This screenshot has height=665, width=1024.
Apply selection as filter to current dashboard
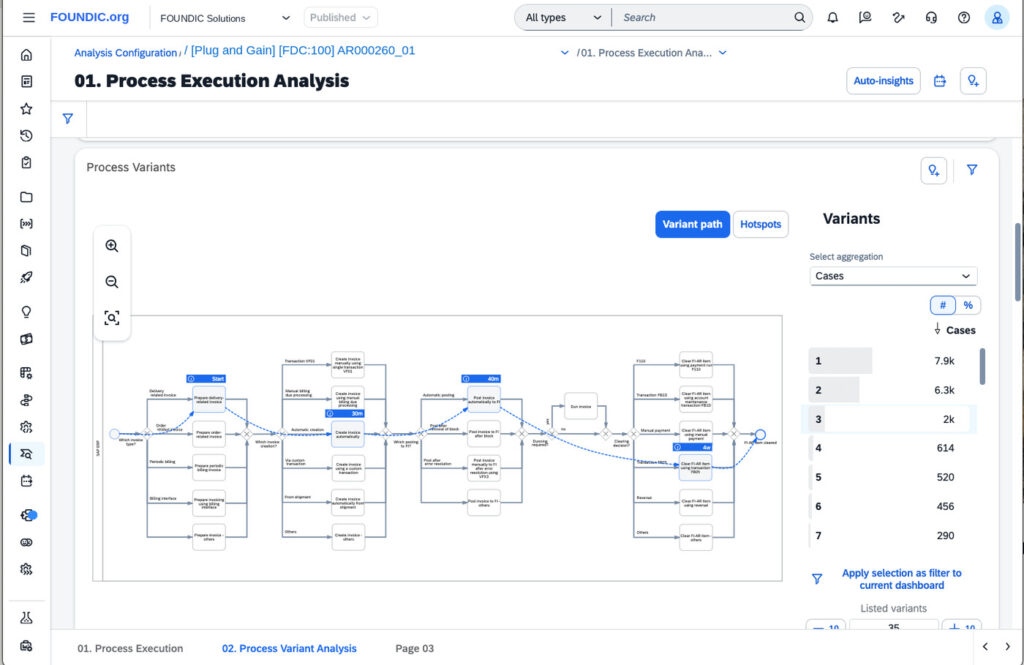(901, 579)
